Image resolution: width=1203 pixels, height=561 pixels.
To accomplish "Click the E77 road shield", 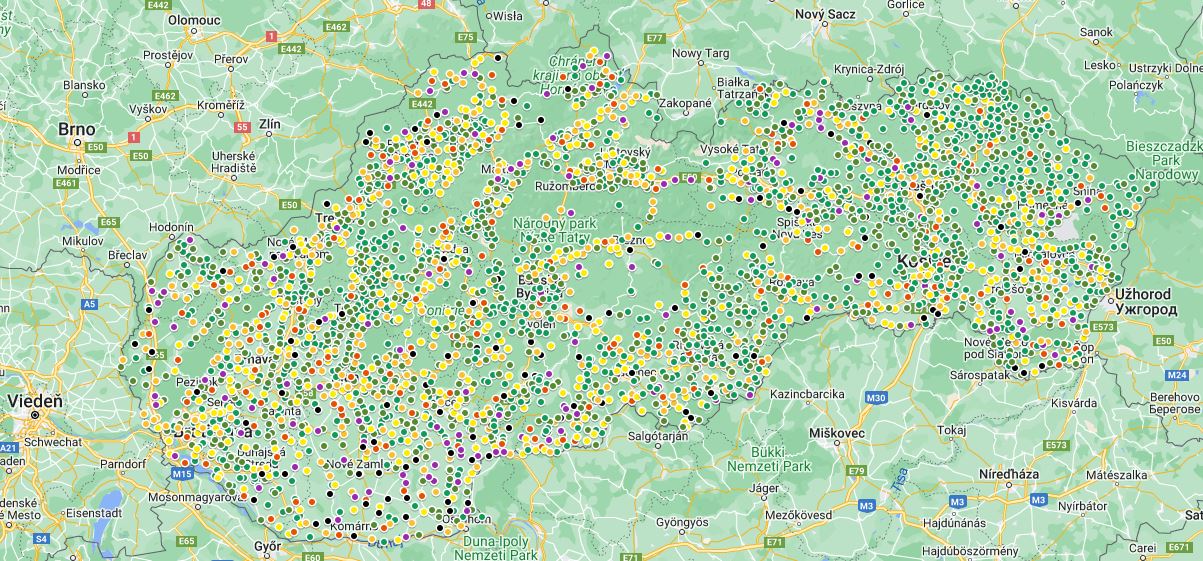I will coord(655,38).
